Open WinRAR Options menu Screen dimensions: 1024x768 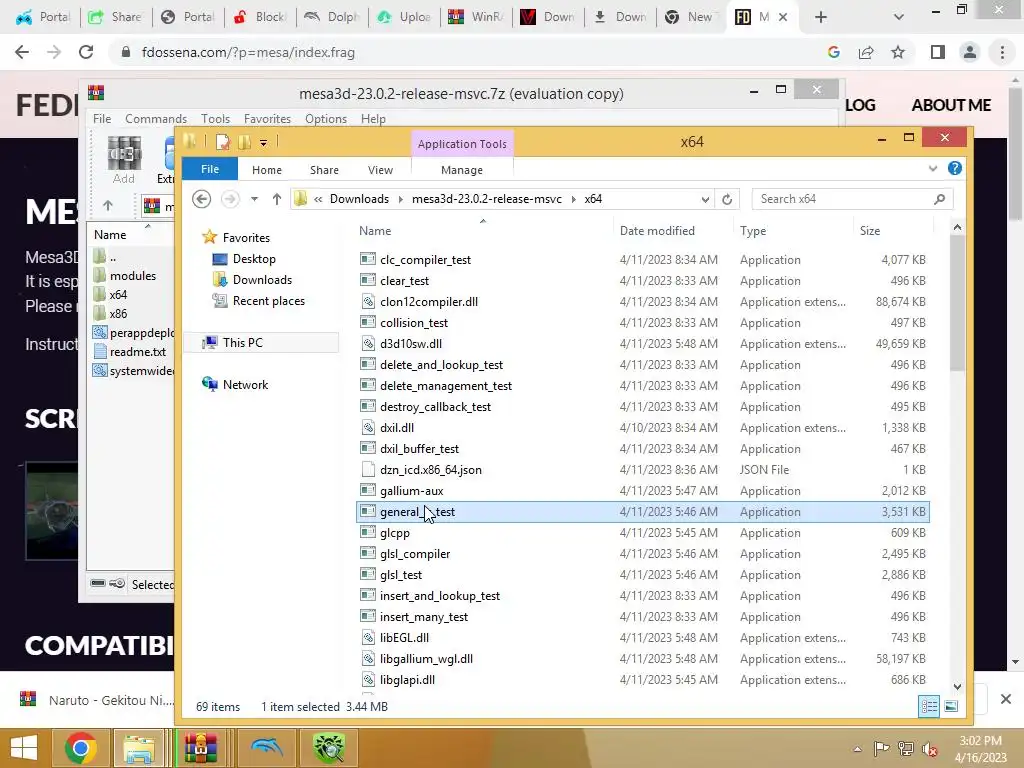point(325,119)
